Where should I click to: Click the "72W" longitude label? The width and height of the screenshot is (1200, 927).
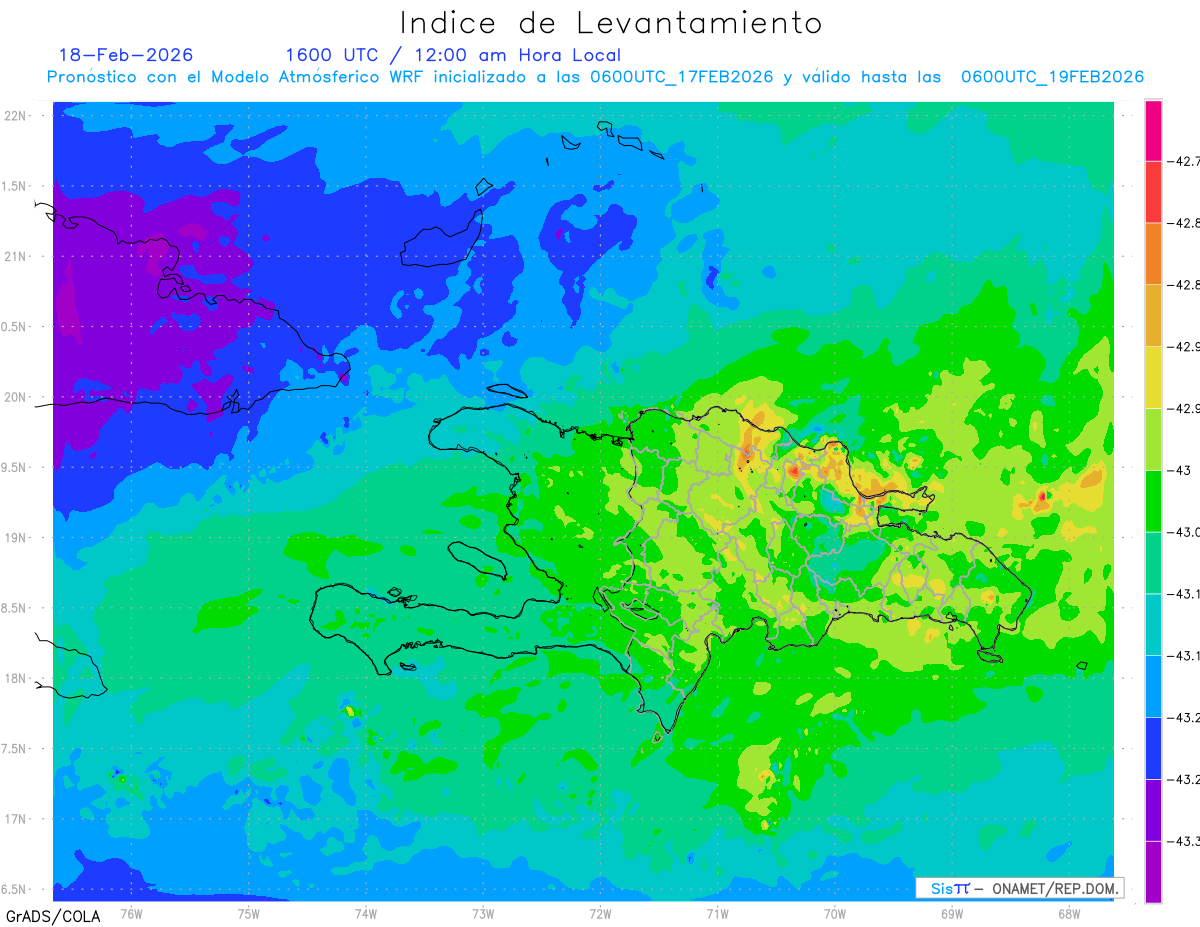[600, 913]
